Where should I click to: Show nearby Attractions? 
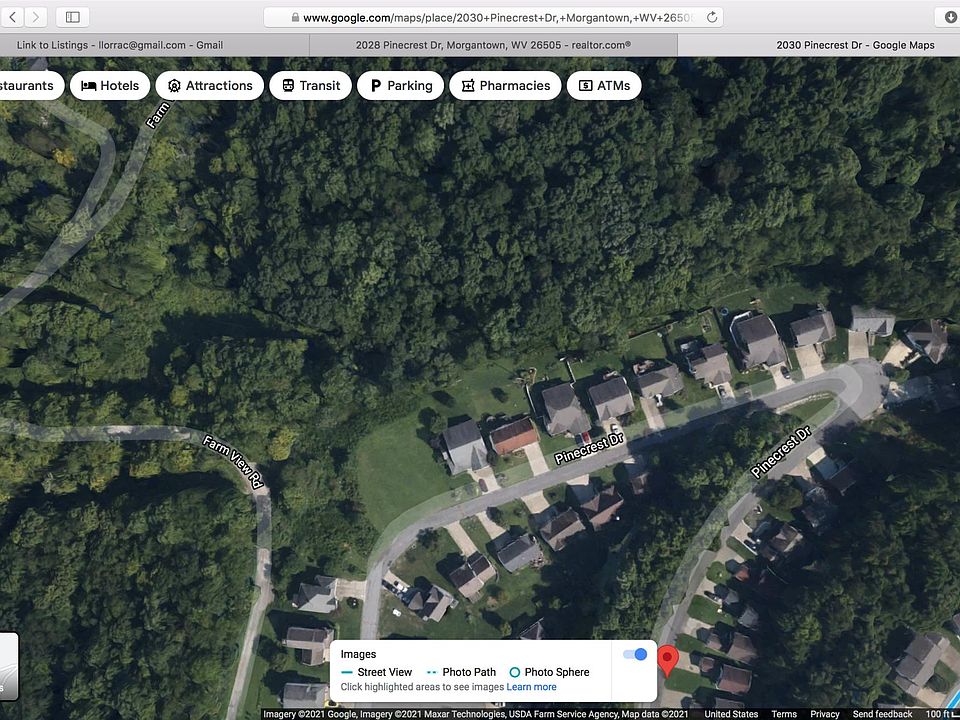coord(210,86)
